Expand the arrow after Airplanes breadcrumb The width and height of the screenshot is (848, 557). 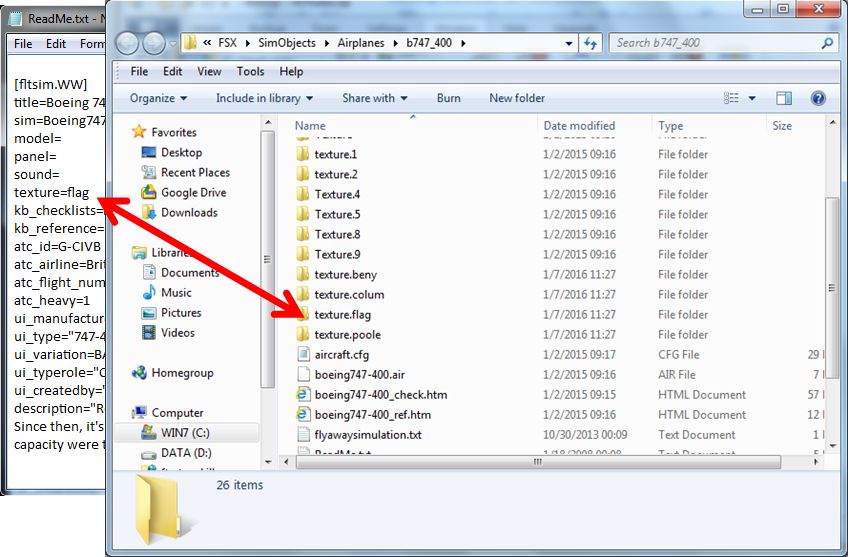395,43
